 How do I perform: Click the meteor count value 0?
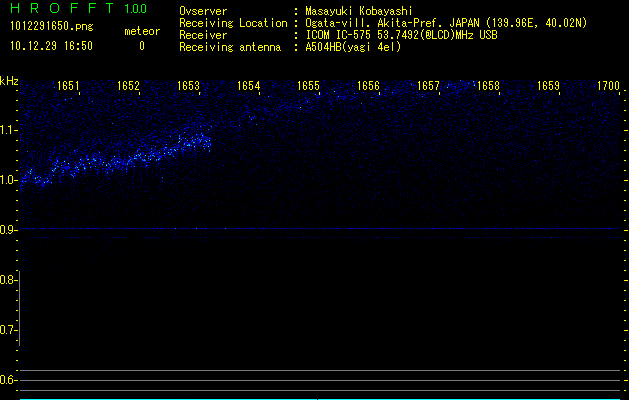coord(142,46)
